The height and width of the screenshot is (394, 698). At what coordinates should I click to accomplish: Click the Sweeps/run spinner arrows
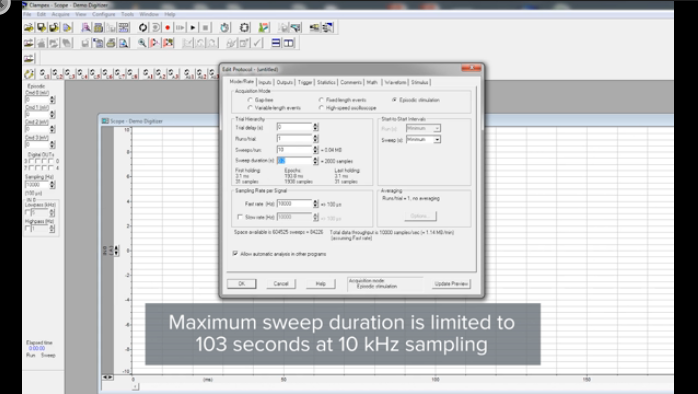coord(316,150)
